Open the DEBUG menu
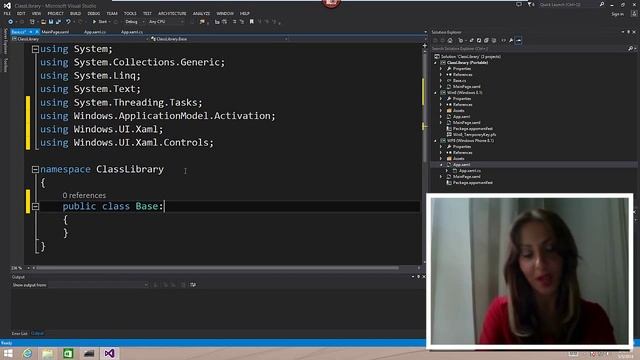The height and width of the screenshot is (360, 640). click(93, 13)
